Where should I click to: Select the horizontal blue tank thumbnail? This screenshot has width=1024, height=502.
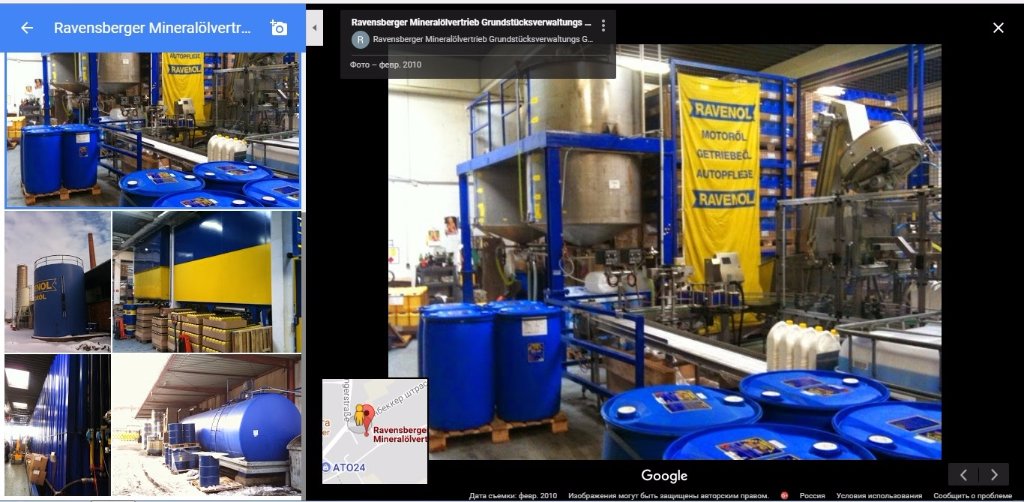coord(207,425)
